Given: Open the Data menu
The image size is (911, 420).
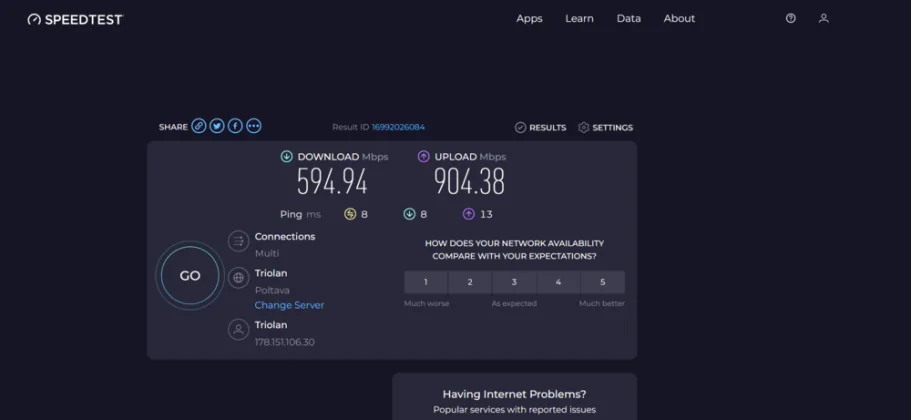Looking at the screenshot, I should 629,19.
